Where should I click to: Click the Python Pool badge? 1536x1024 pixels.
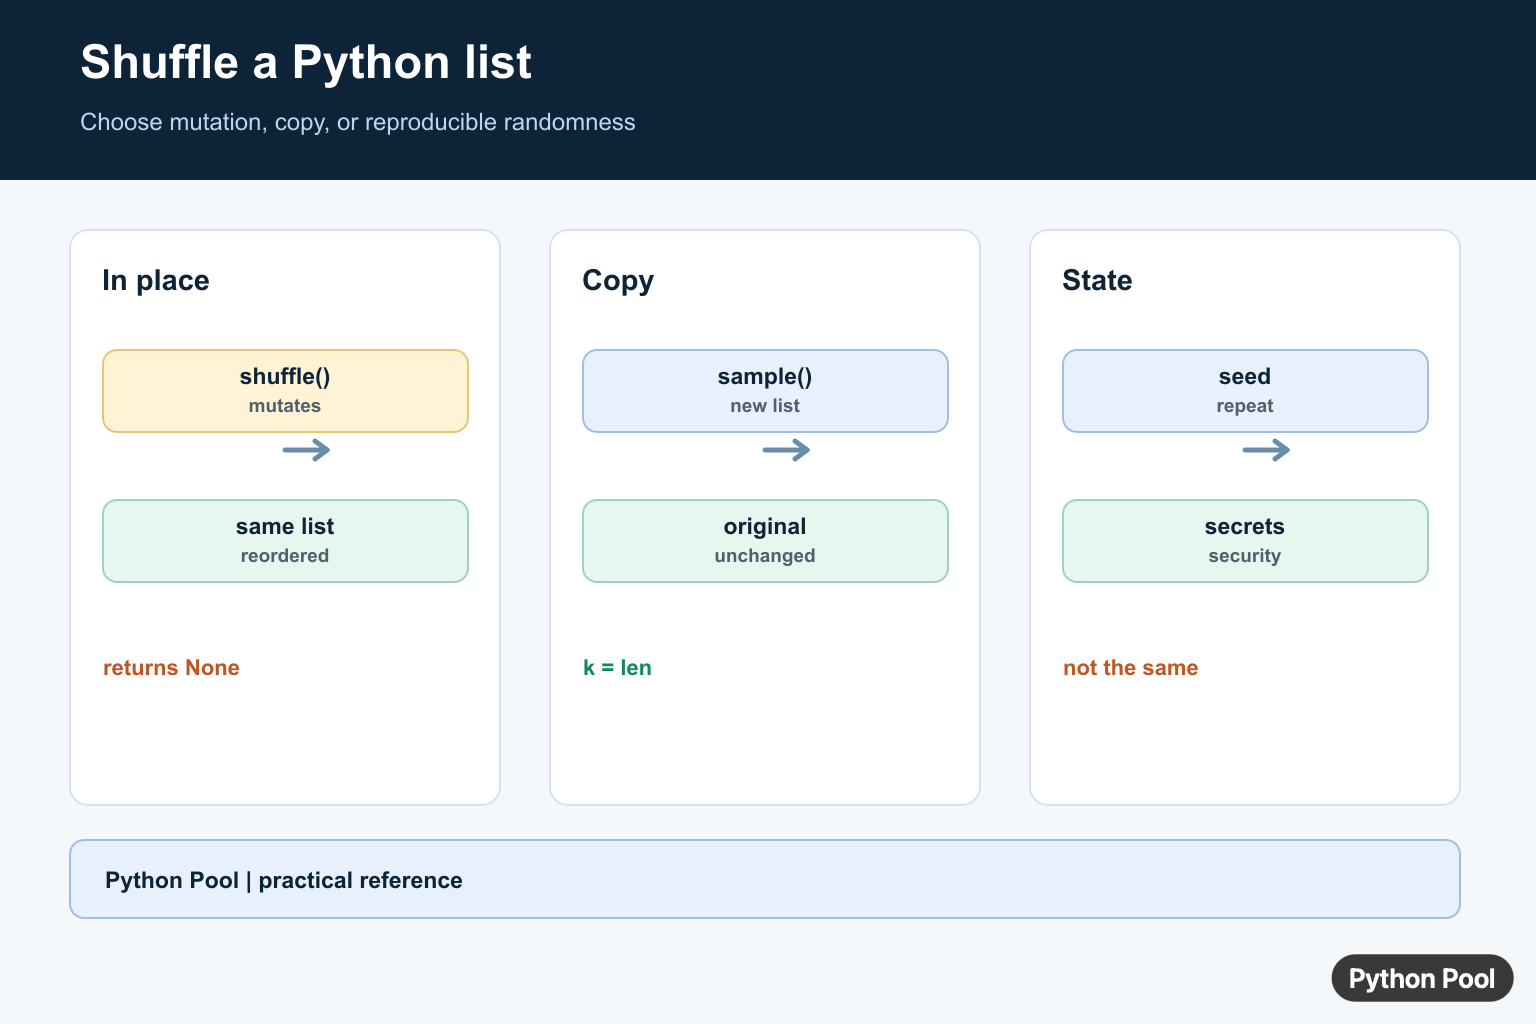click(x=1422, y=978)
